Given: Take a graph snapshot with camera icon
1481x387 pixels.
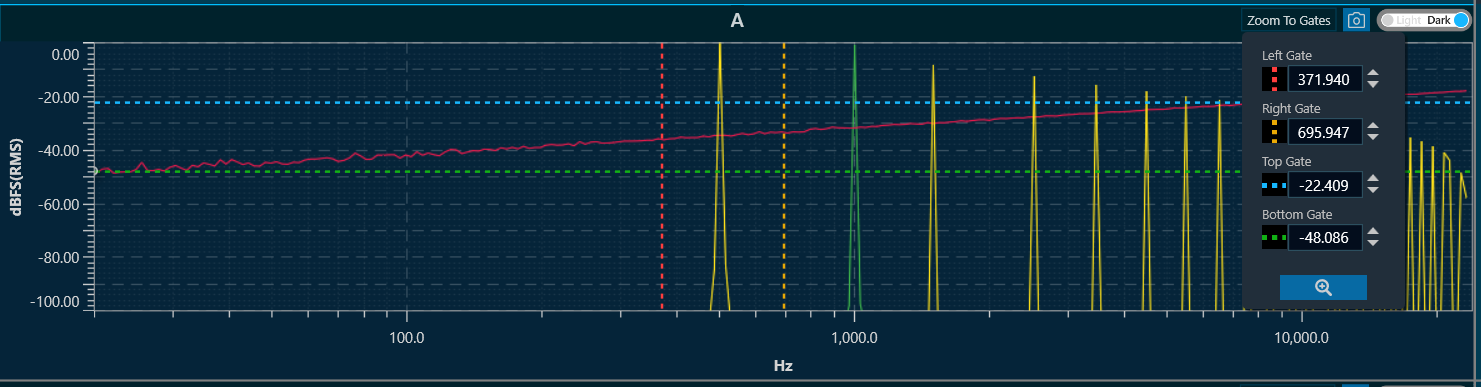Looking at the screenshot, I should 1356,20.
